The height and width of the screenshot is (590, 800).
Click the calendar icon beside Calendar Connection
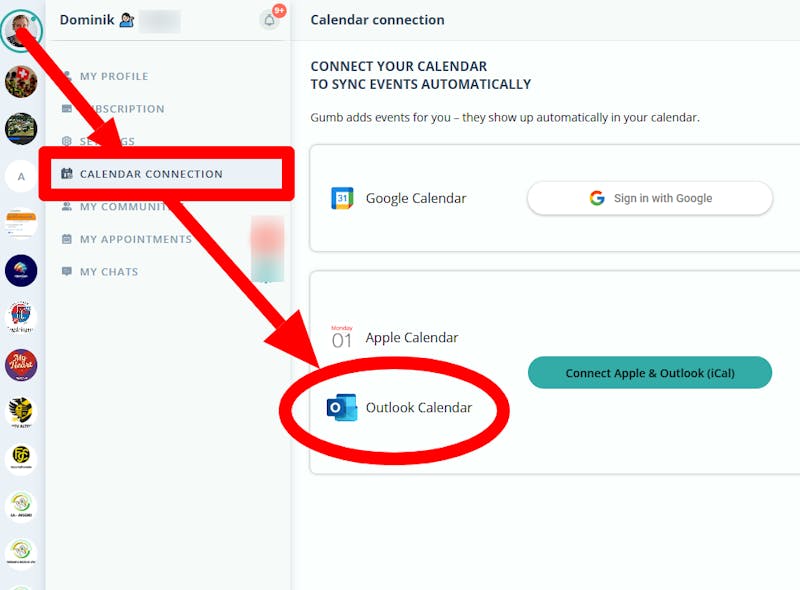point(67,174)
